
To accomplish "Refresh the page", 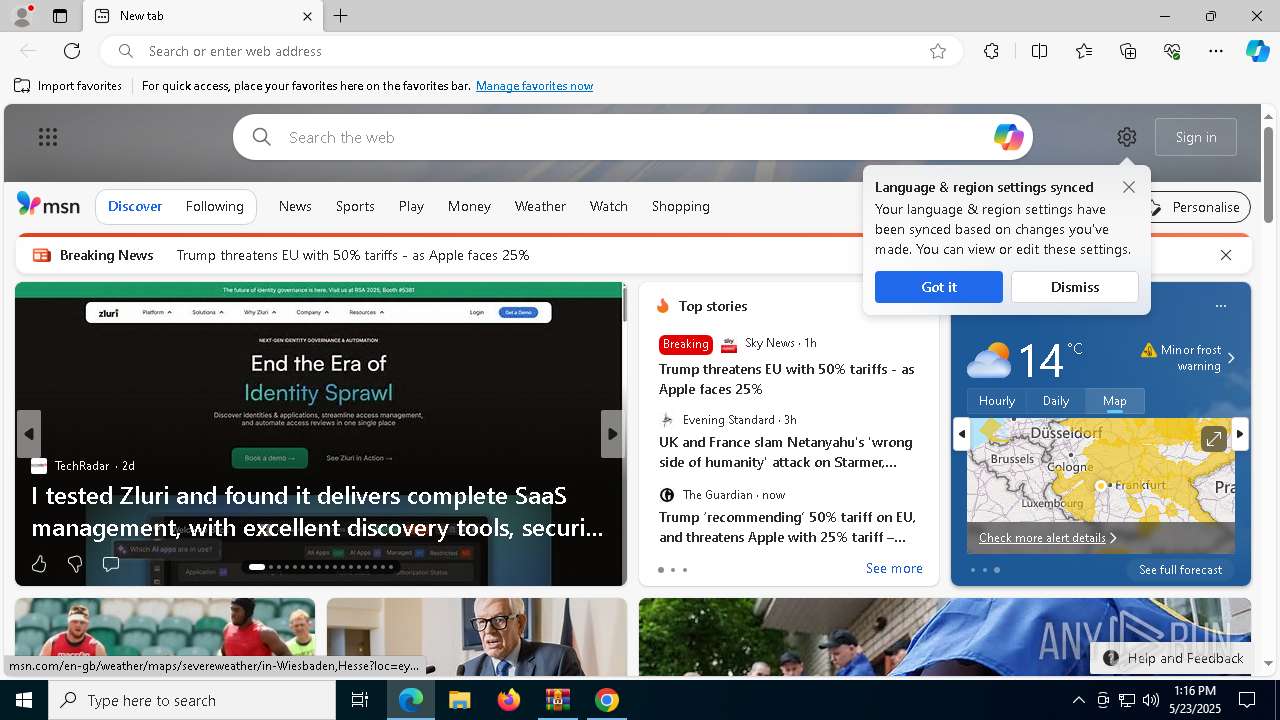I will tap(72, 51).
